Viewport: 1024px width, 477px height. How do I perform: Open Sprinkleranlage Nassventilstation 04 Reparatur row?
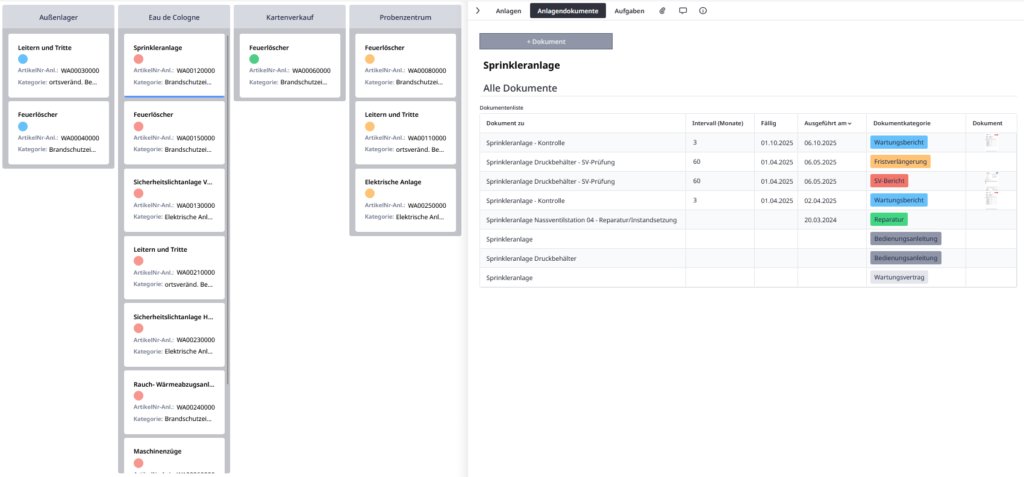(x=580, y=219)
